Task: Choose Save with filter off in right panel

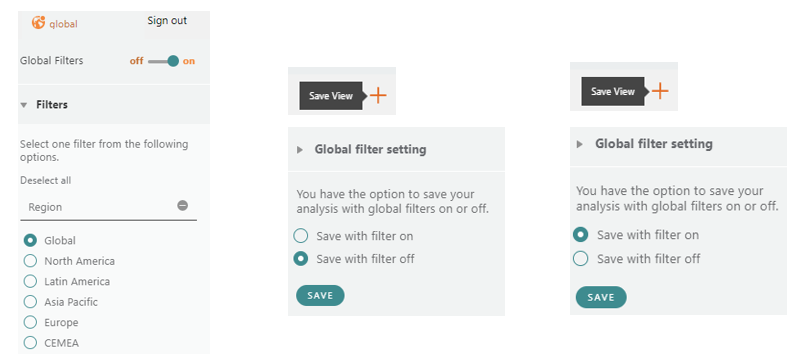Action: pos(581,258)
